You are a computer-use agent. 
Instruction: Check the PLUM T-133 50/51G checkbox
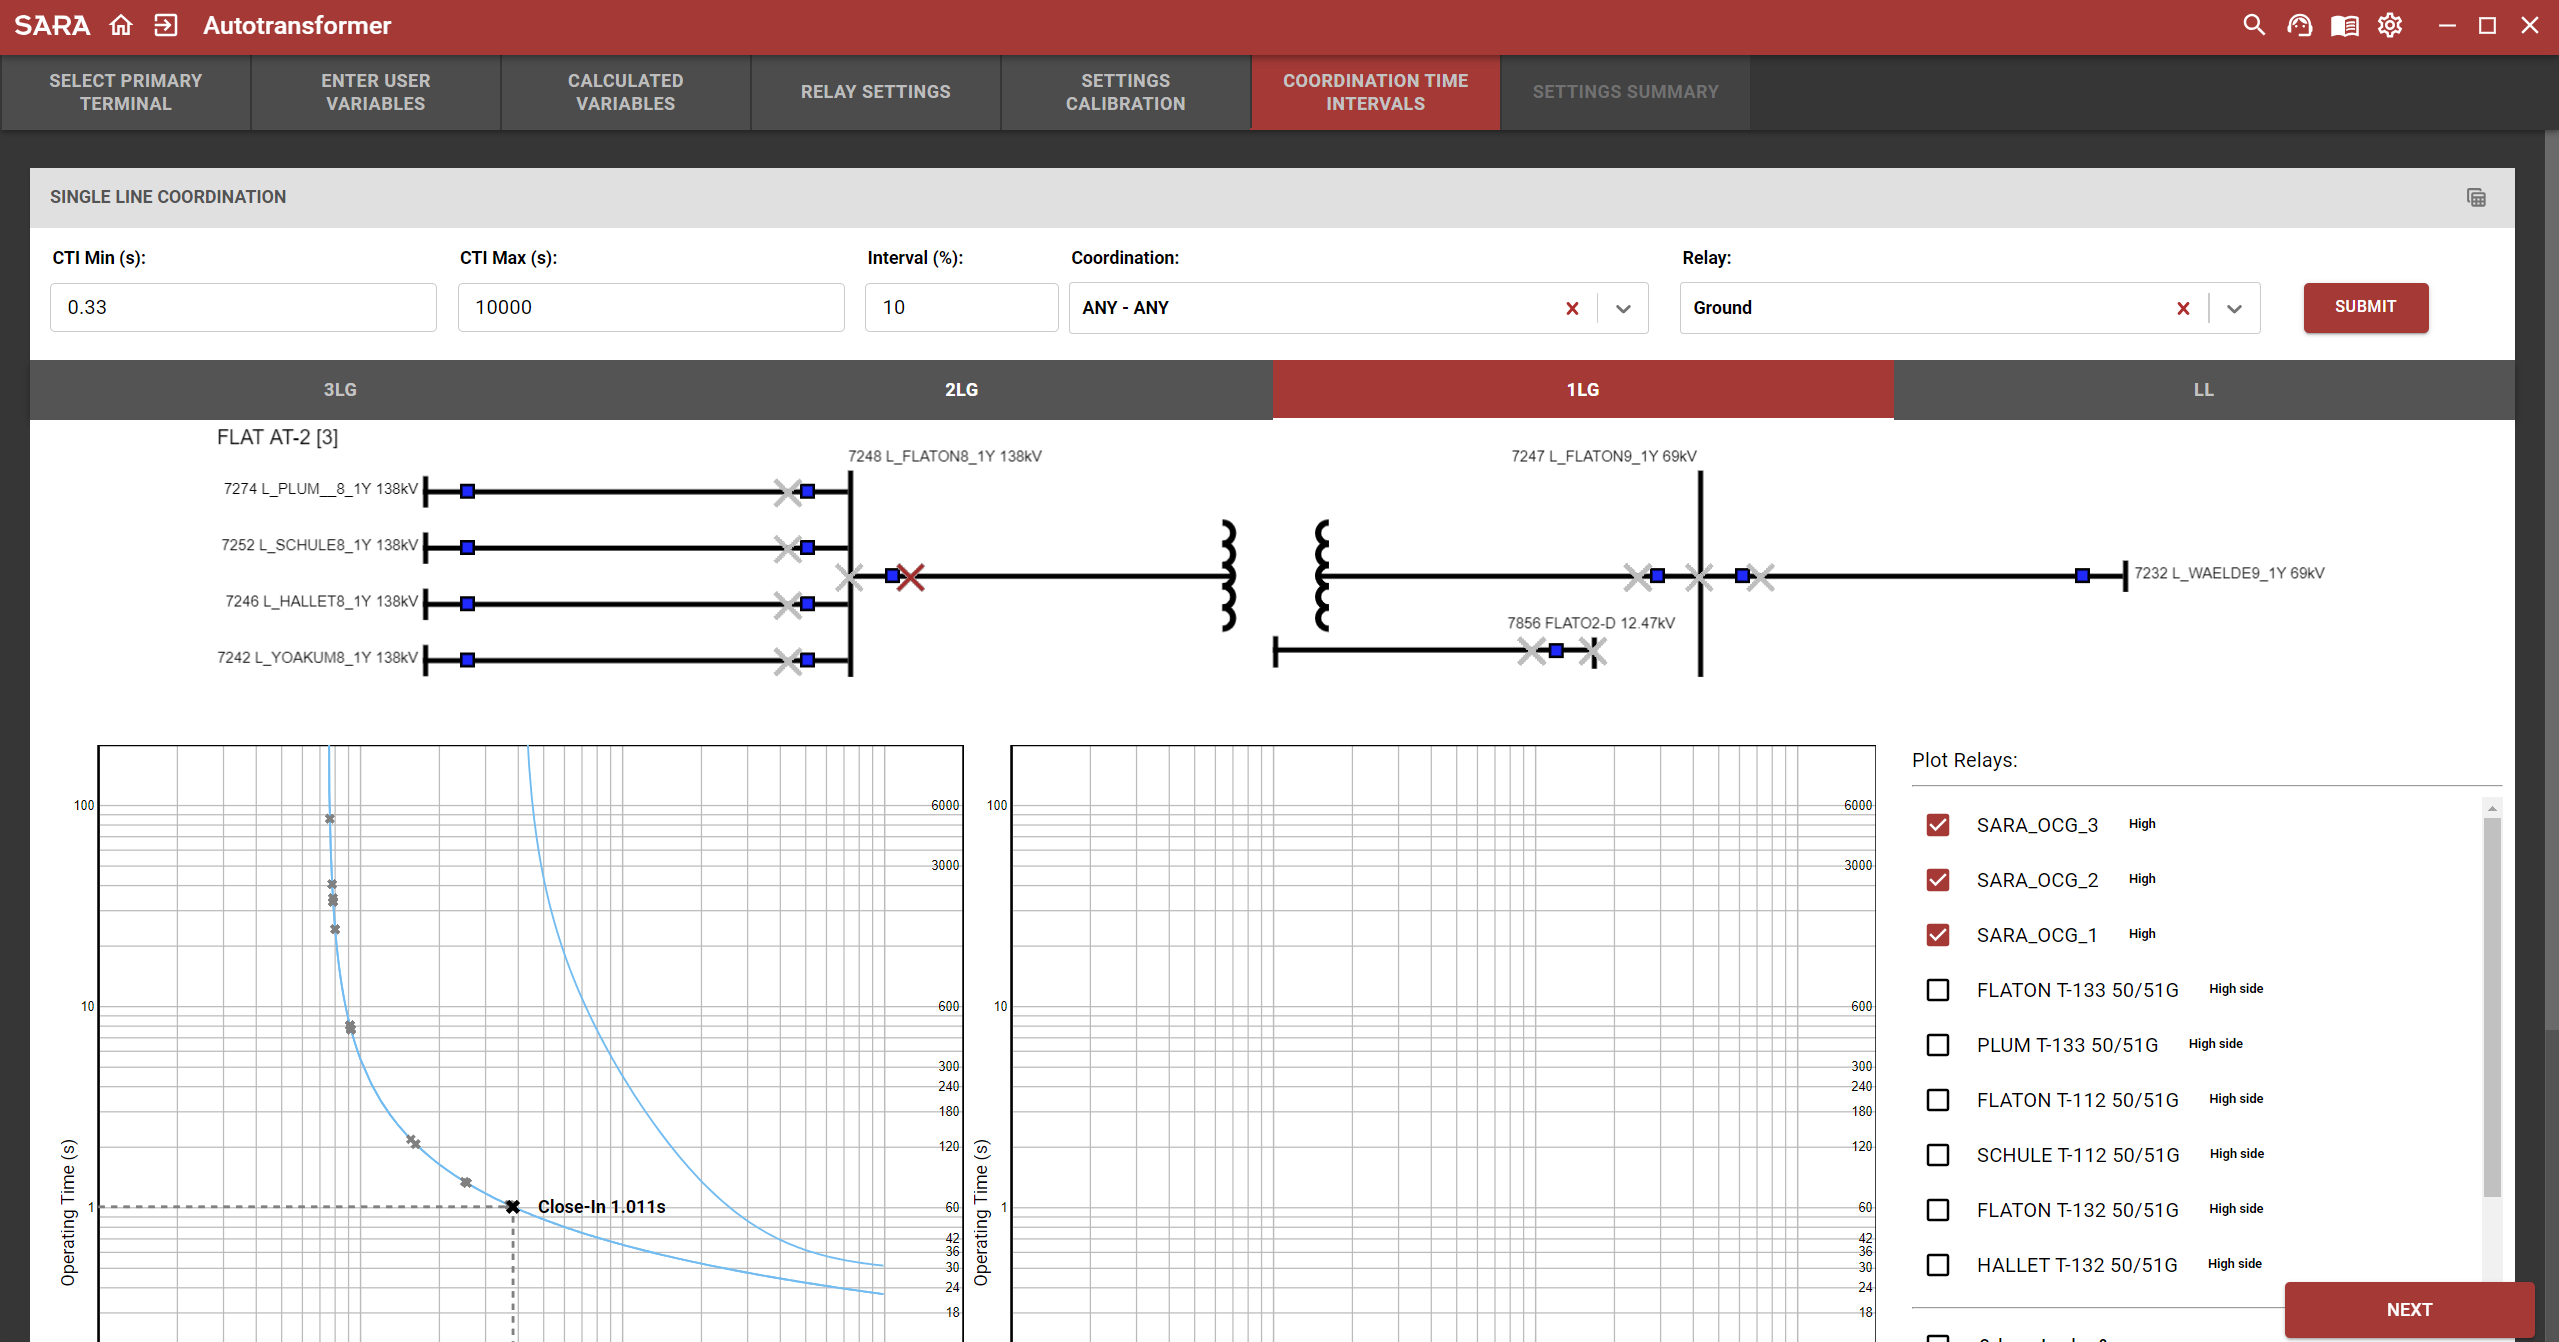pyautogui.click(x=1938, y=1045)
